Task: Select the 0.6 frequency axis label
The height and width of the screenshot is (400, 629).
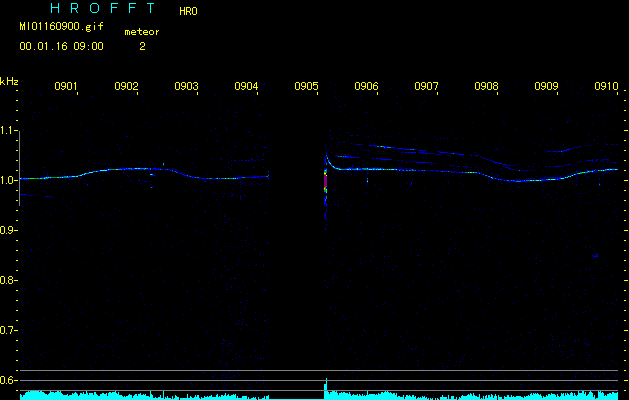Action: click(9, 380)
